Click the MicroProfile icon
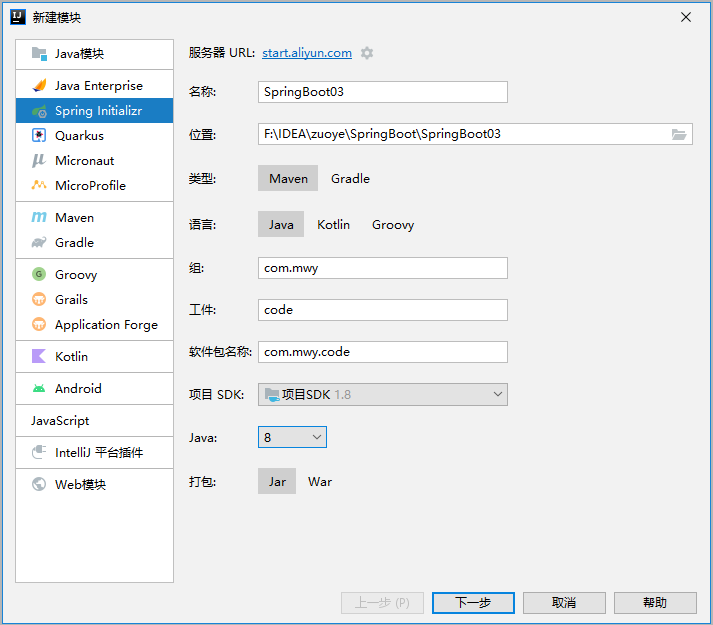This screenshot has width=713, height=625. click(39, 185)
